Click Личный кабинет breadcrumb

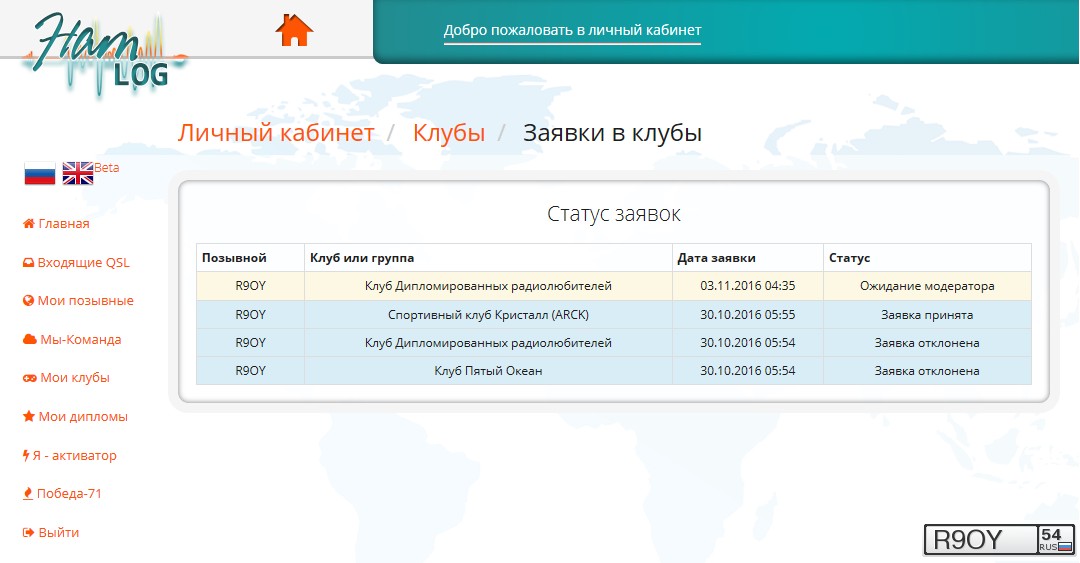tap(276, 133)
